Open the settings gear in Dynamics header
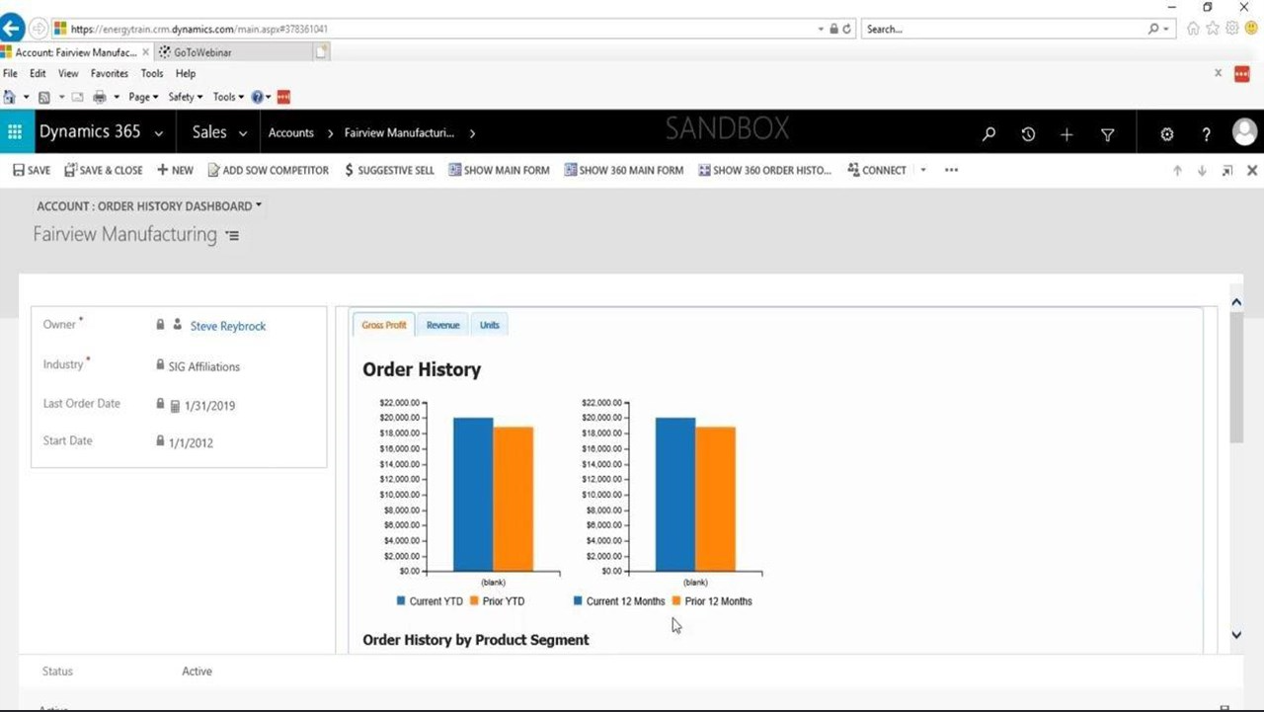1280x720 pixels. [1167, 134]
